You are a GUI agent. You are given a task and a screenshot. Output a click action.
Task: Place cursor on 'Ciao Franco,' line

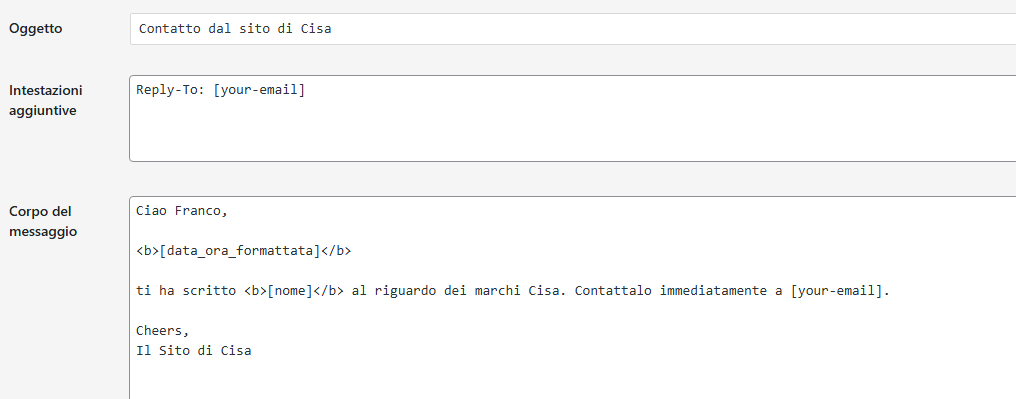tap(182, 211)
